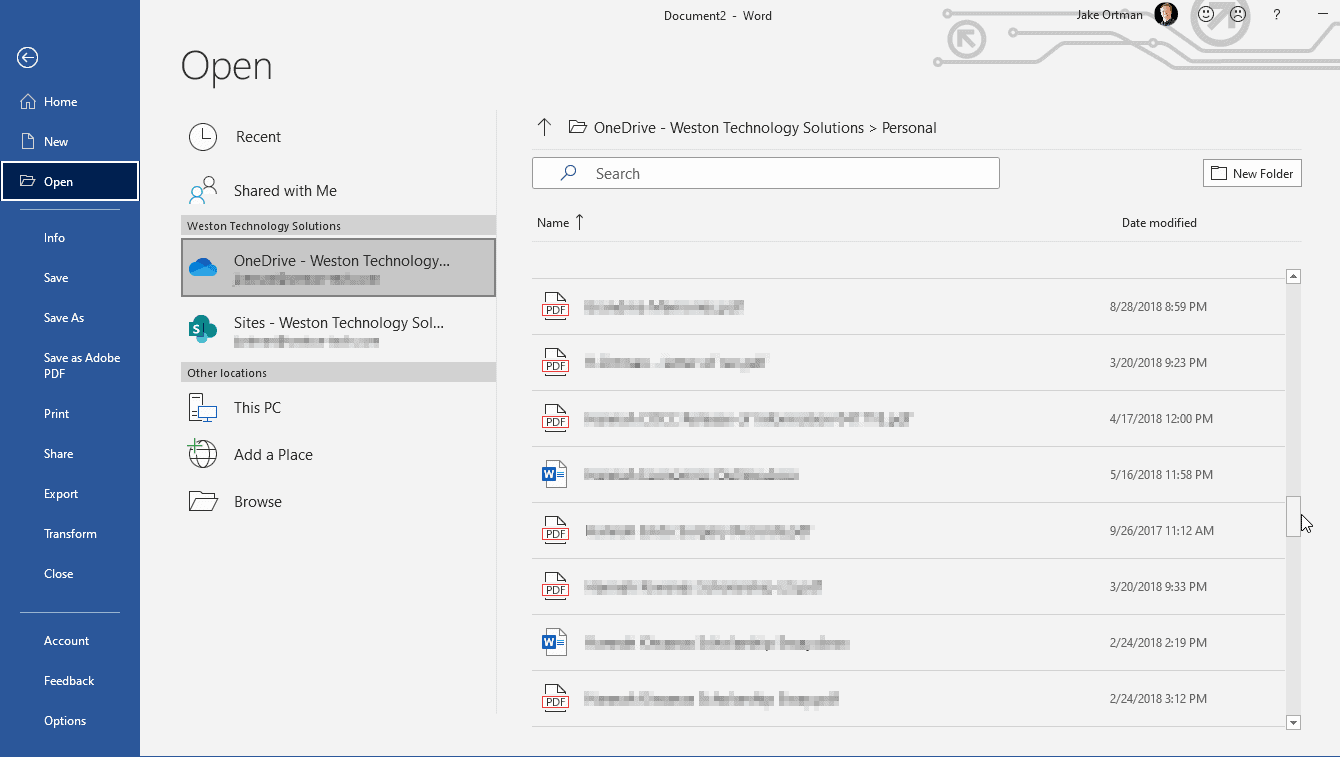
Task: Click Jake Ortman's profile picture
Action: click(1165, 14)
